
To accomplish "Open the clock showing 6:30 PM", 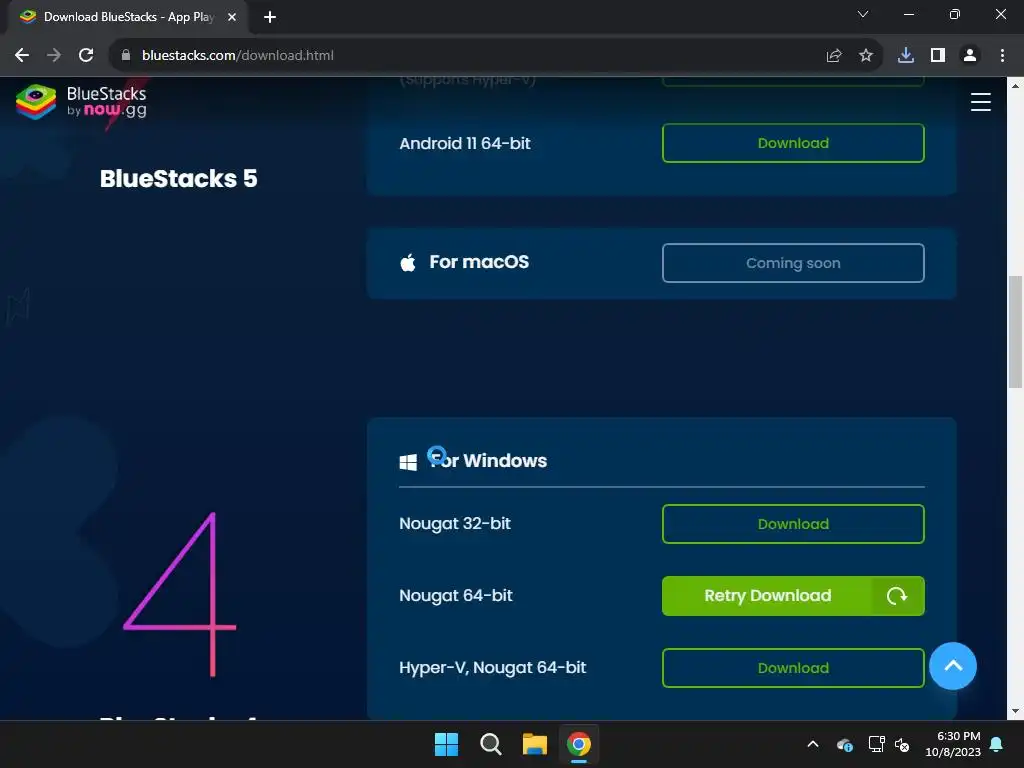I will coord(953,744).
